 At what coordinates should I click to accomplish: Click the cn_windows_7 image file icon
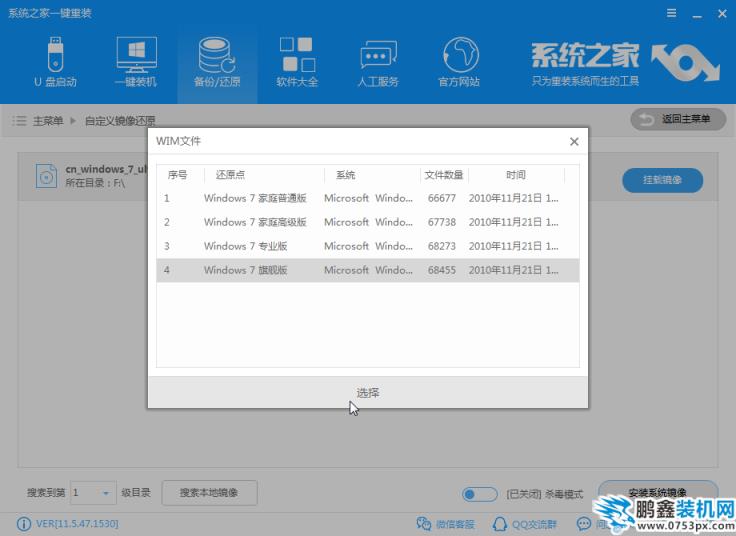pos(46,176)
